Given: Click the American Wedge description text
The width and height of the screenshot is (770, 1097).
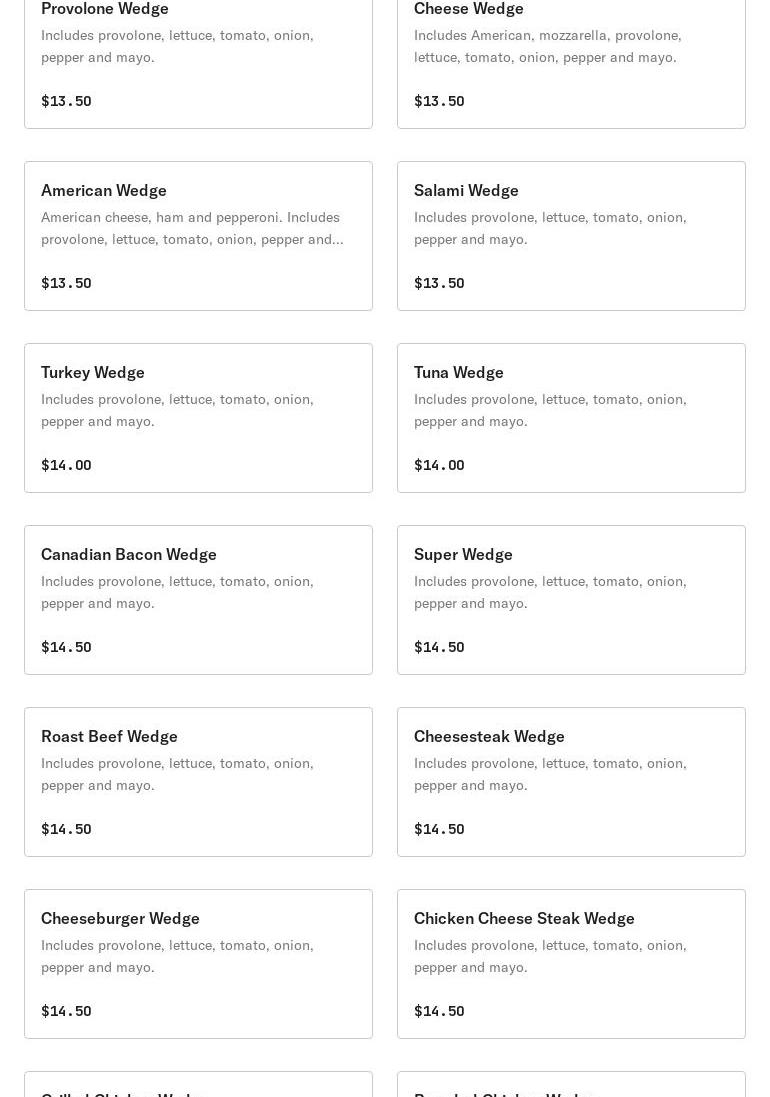Looking at the screenshot, I should (192, 228).
